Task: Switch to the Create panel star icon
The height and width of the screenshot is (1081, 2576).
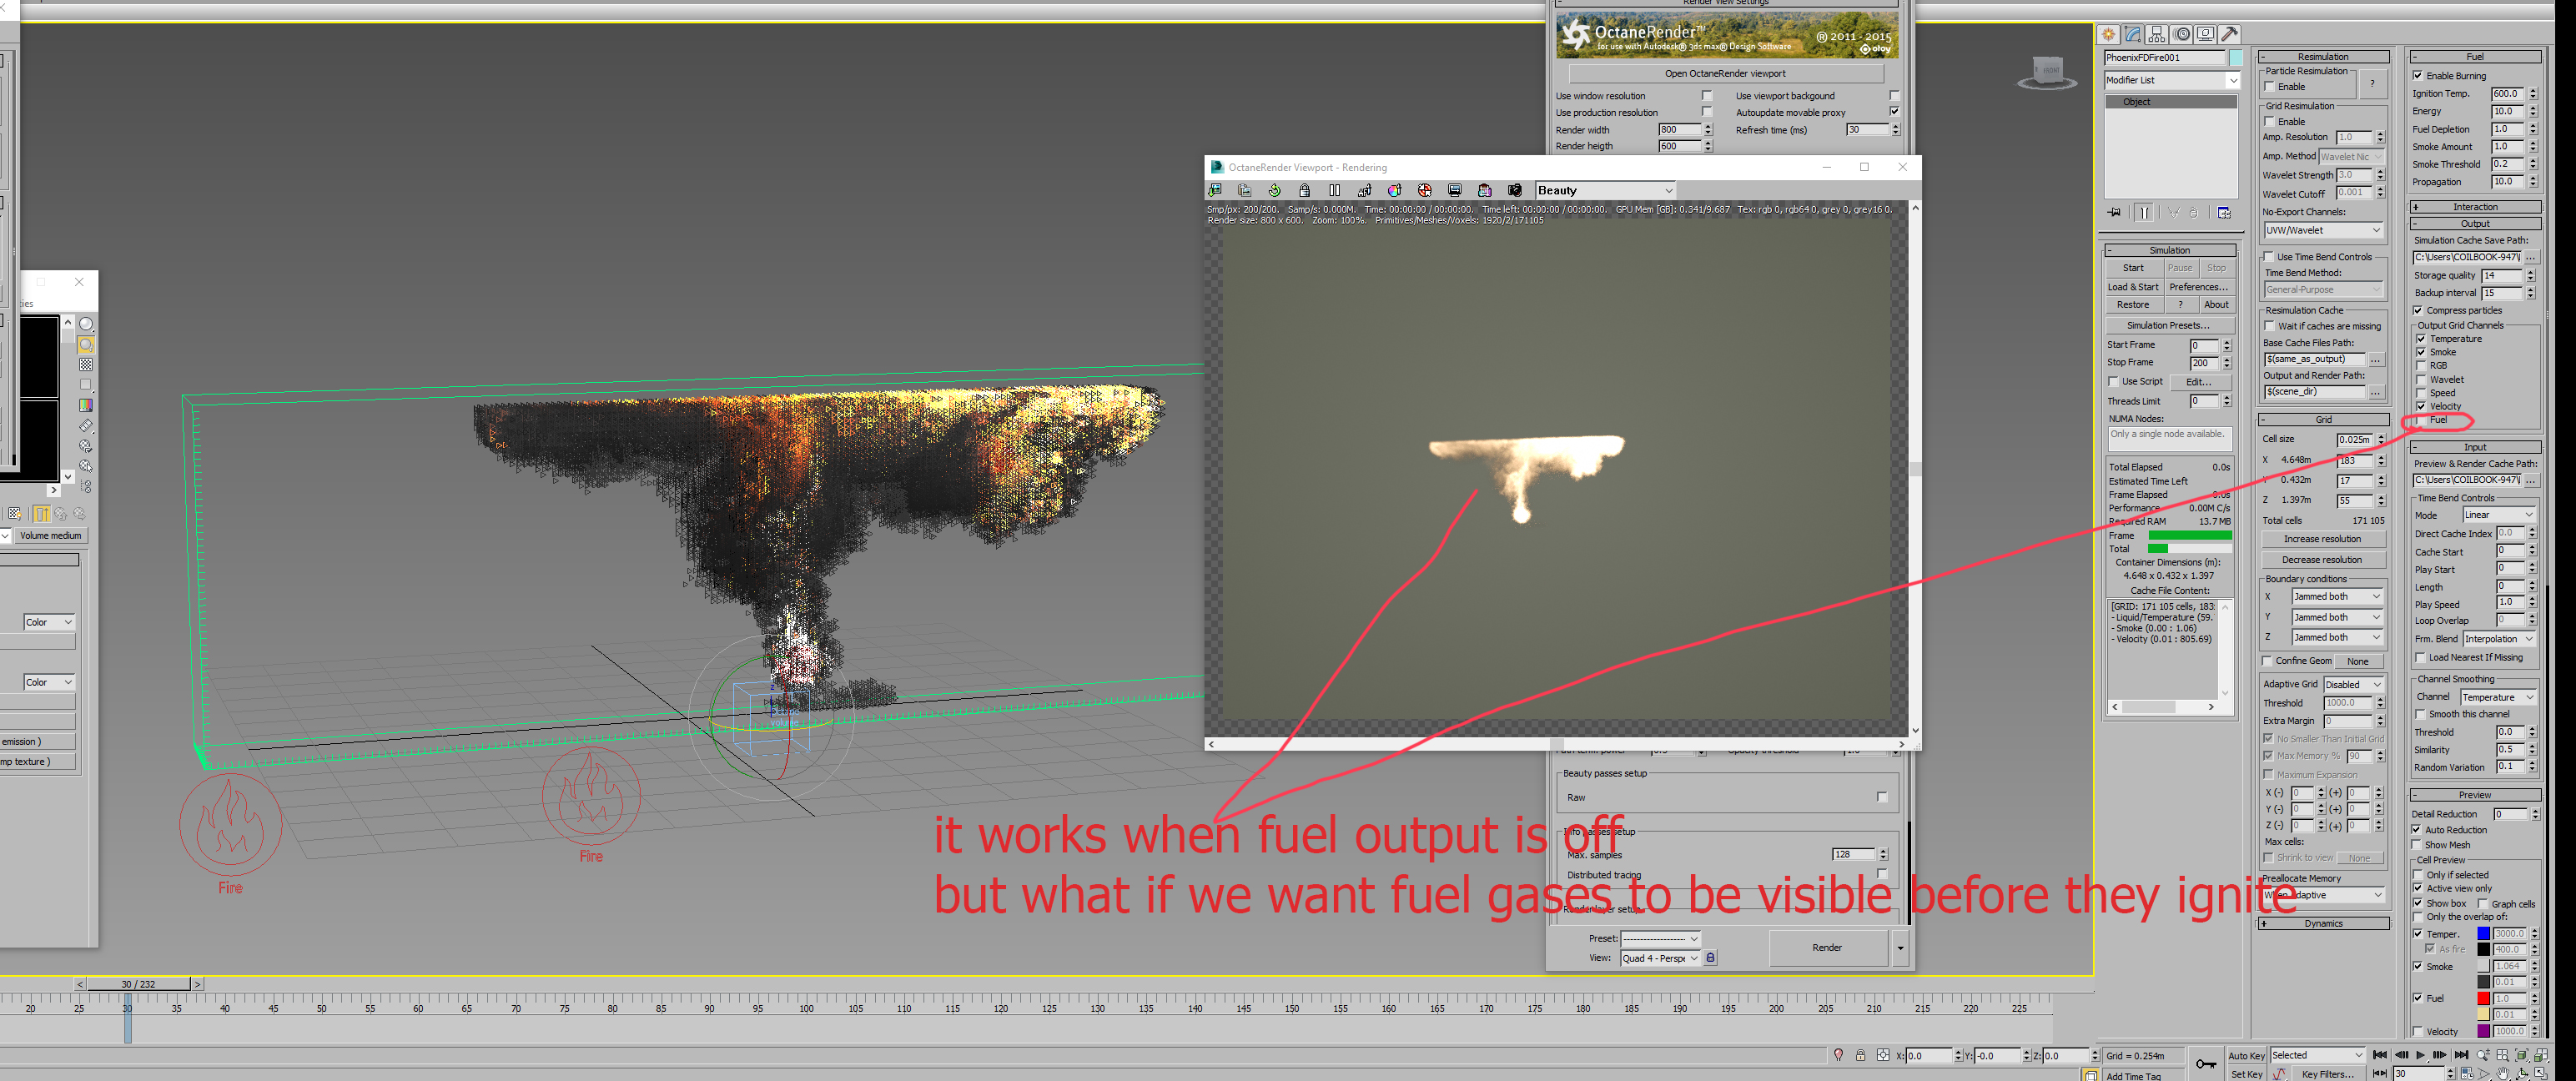Action: 2108,34
